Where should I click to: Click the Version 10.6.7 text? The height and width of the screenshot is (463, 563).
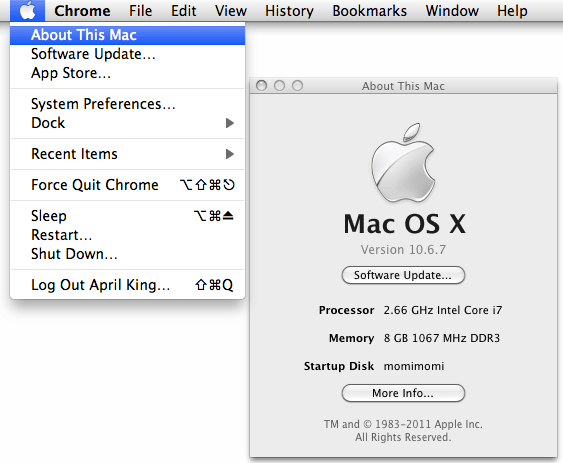403,249
